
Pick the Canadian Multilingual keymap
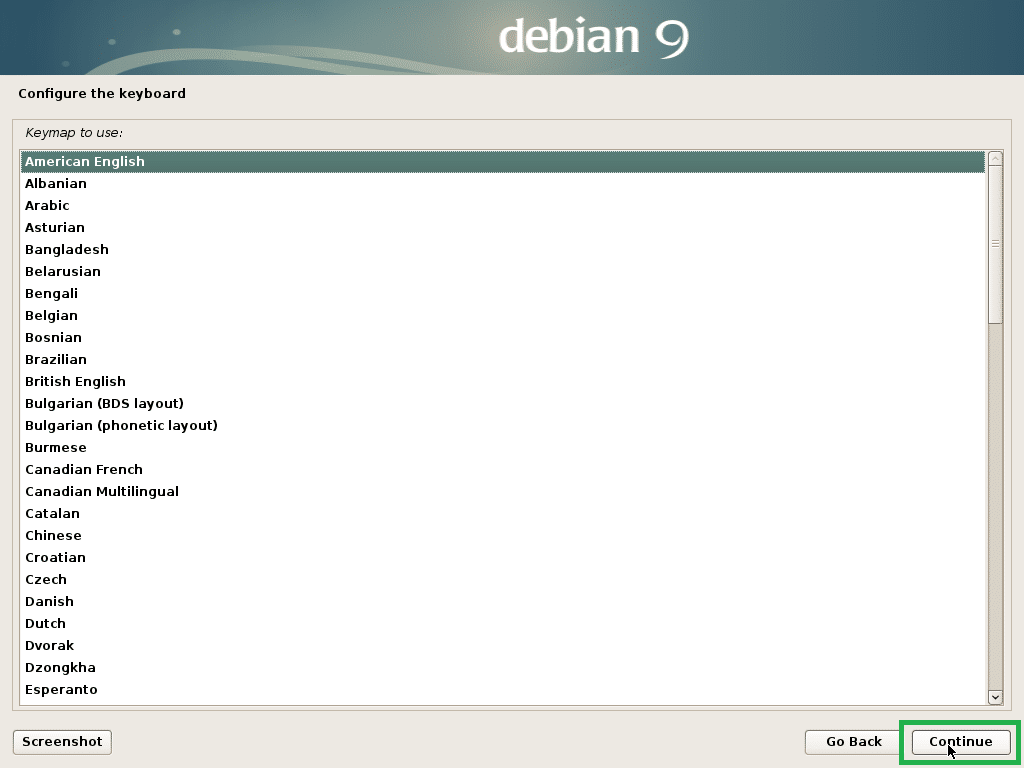502,492
